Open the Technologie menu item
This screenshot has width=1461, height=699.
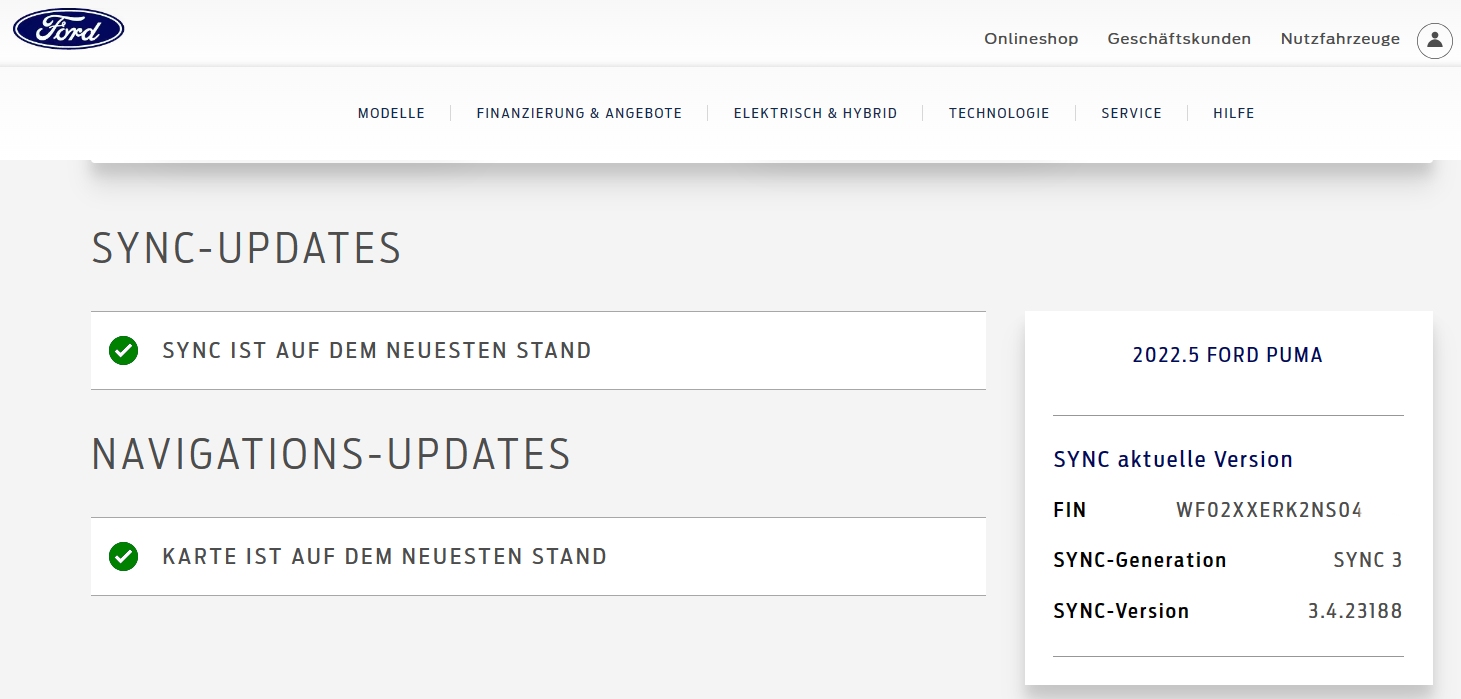click(x=999, y=114)
